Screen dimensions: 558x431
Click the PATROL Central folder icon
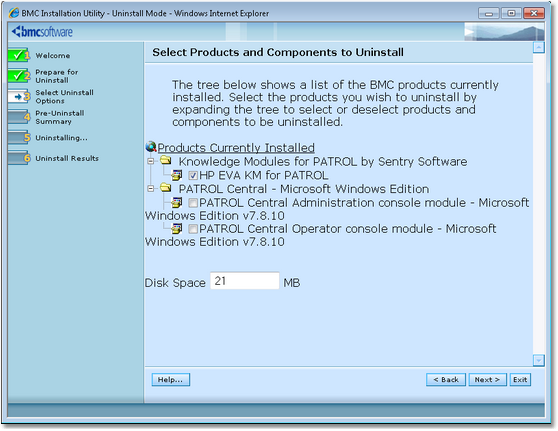click(x=165, y=188)
